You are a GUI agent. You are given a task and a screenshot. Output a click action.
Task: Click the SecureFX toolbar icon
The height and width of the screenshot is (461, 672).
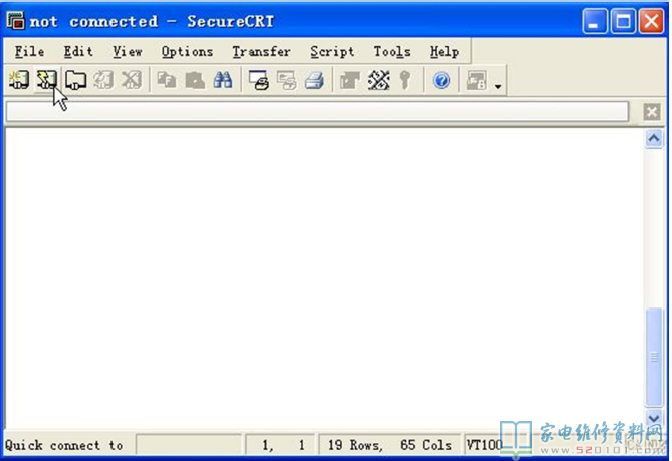[x=477, y=80]
